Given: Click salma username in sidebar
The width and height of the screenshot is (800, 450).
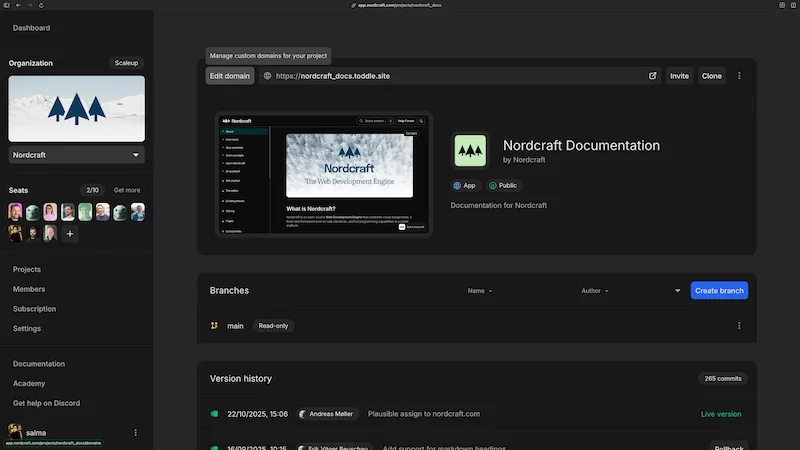Looking at the screenshot, I should 36,433.
